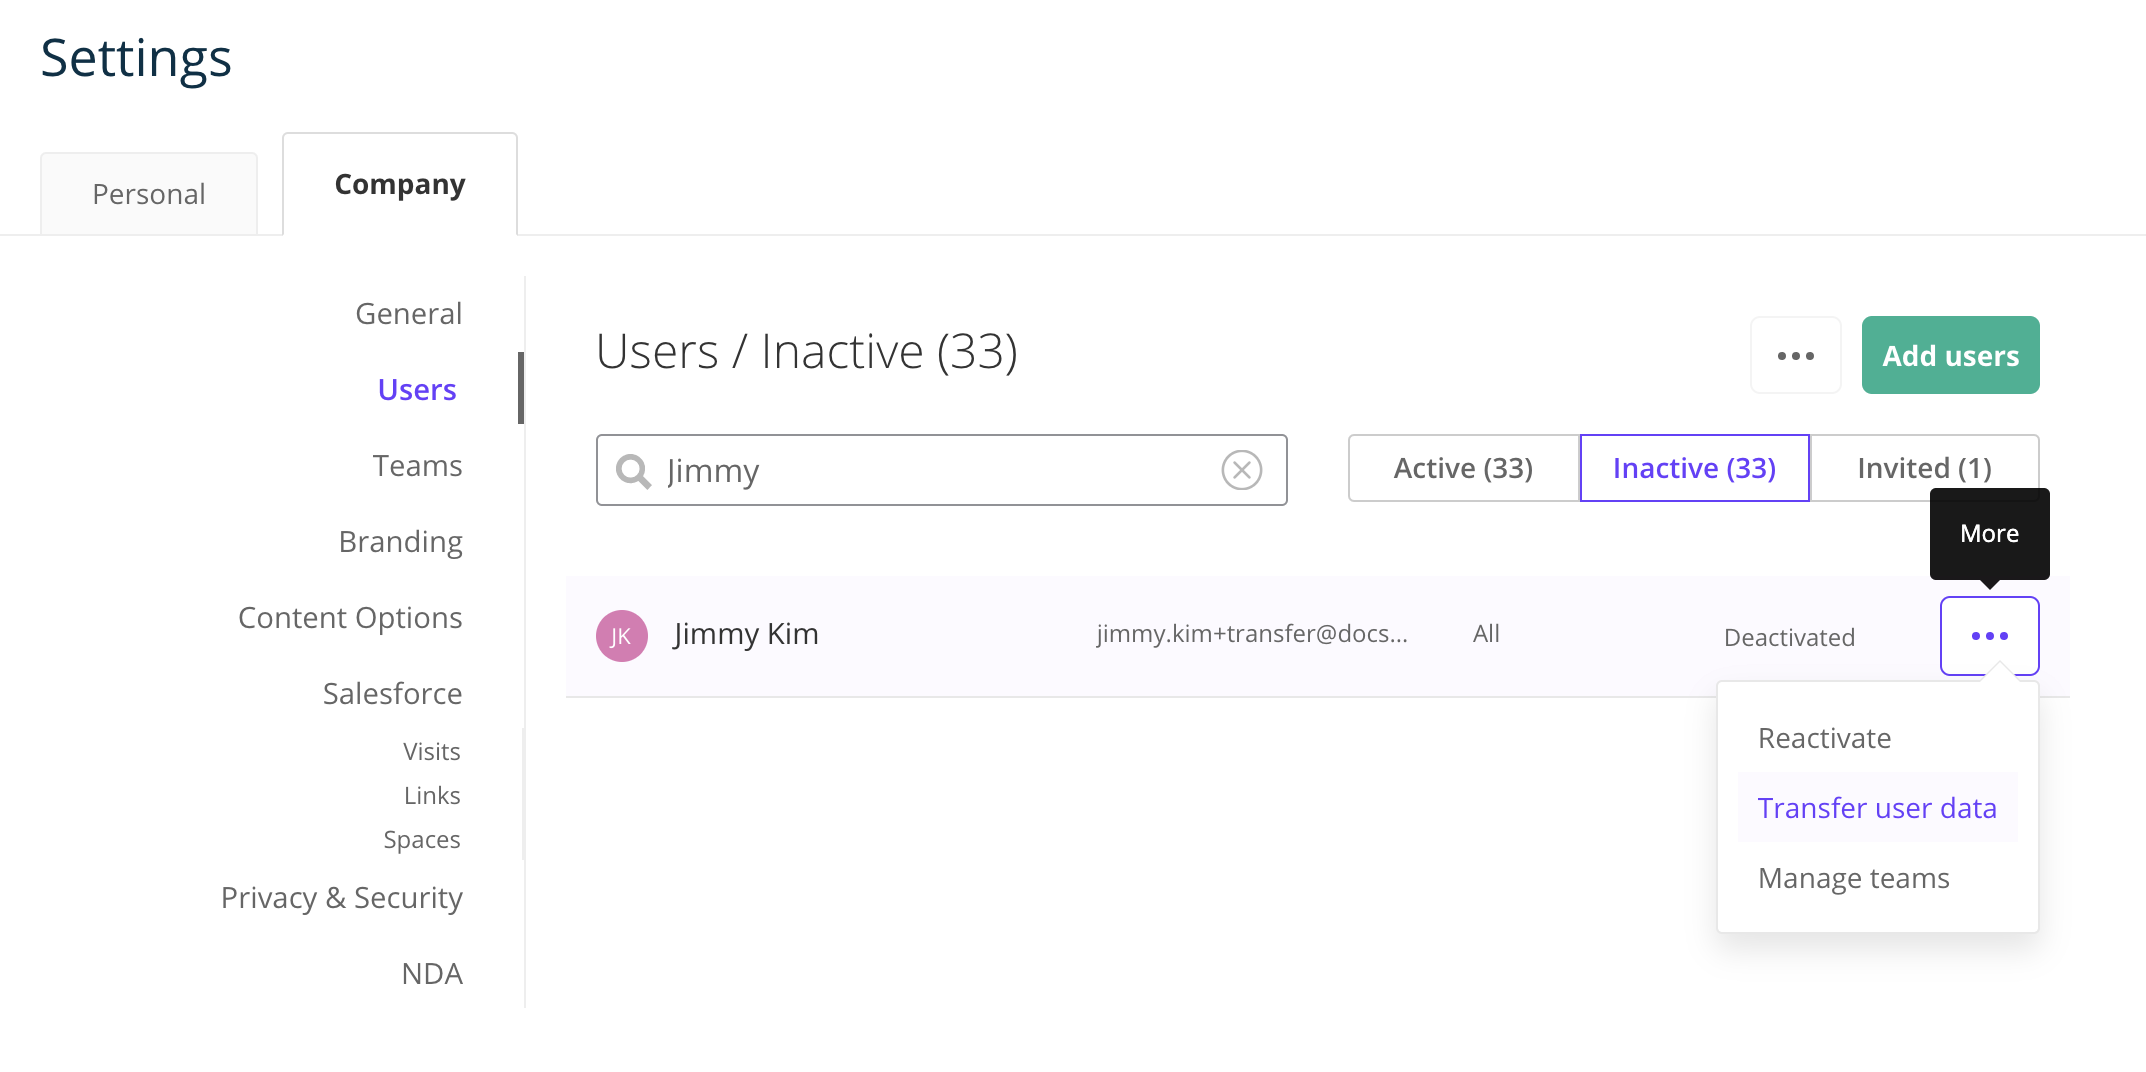Image resolution: width=2146 pixels, height=1072 pixels.
Task: Clear the Jimmy search using the X icon
Action: point(1241,470)
